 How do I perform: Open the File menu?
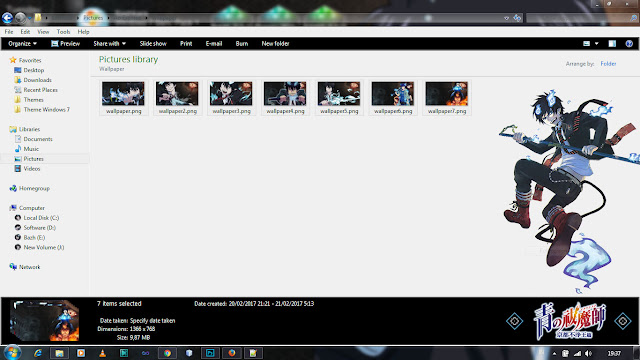point(9,31)
